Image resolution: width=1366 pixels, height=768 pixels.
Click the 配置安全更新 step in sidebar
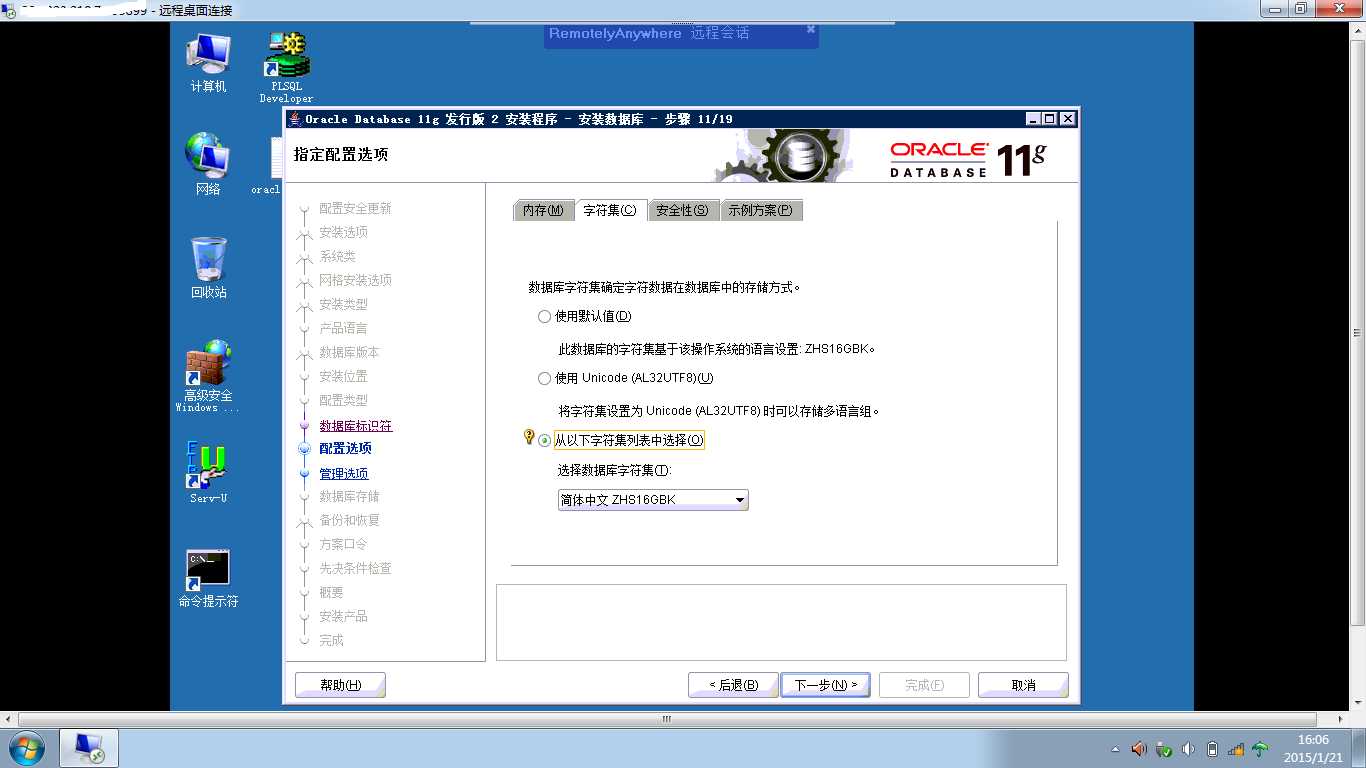pyautogui.click(x=356, y=208)
